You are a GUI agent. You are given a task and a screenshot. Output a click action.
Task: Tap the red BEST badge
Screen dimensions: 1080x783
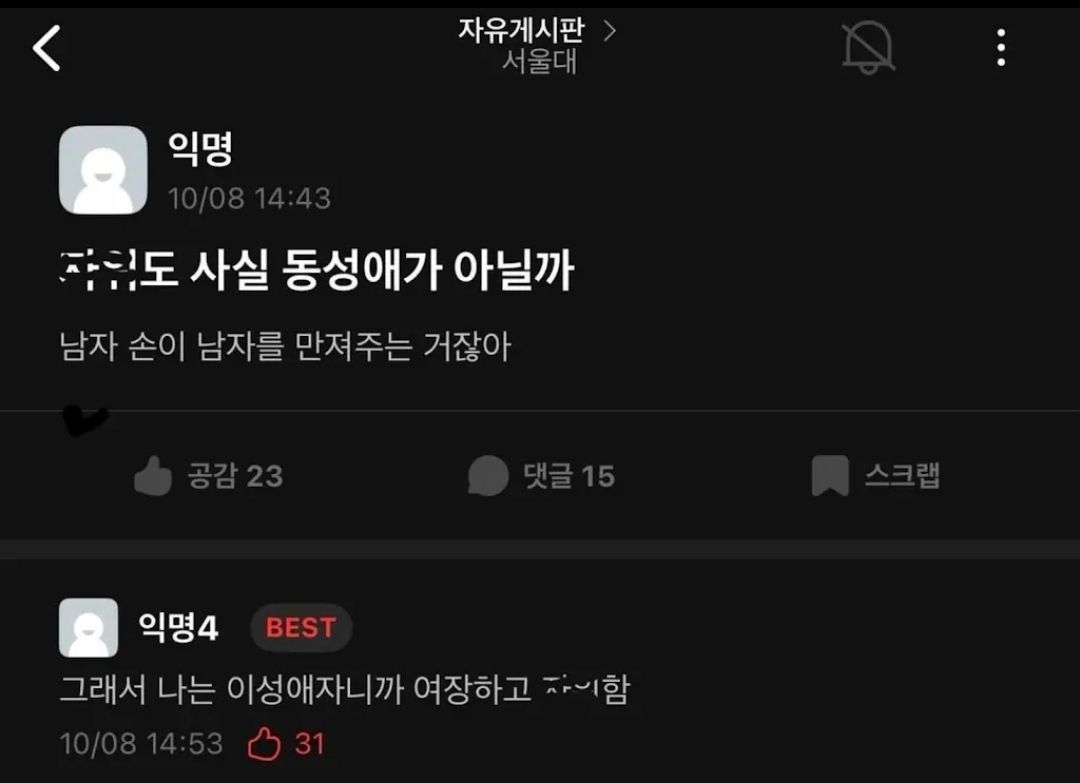301,627
